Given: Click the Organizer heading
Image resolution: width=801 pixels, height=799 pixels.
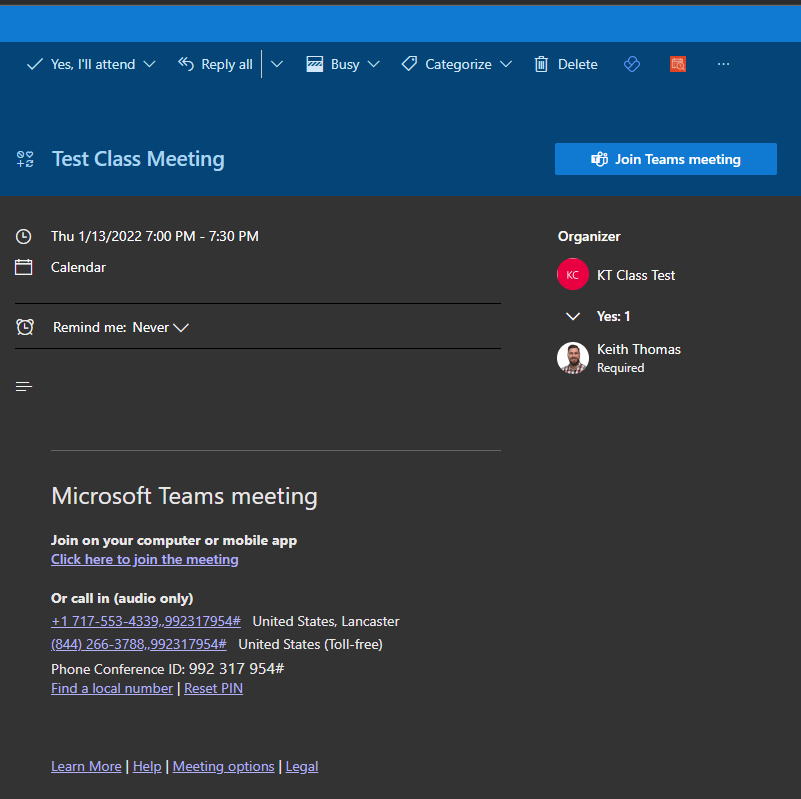Looking at the screenshot, I should click(x=589, y=237).
